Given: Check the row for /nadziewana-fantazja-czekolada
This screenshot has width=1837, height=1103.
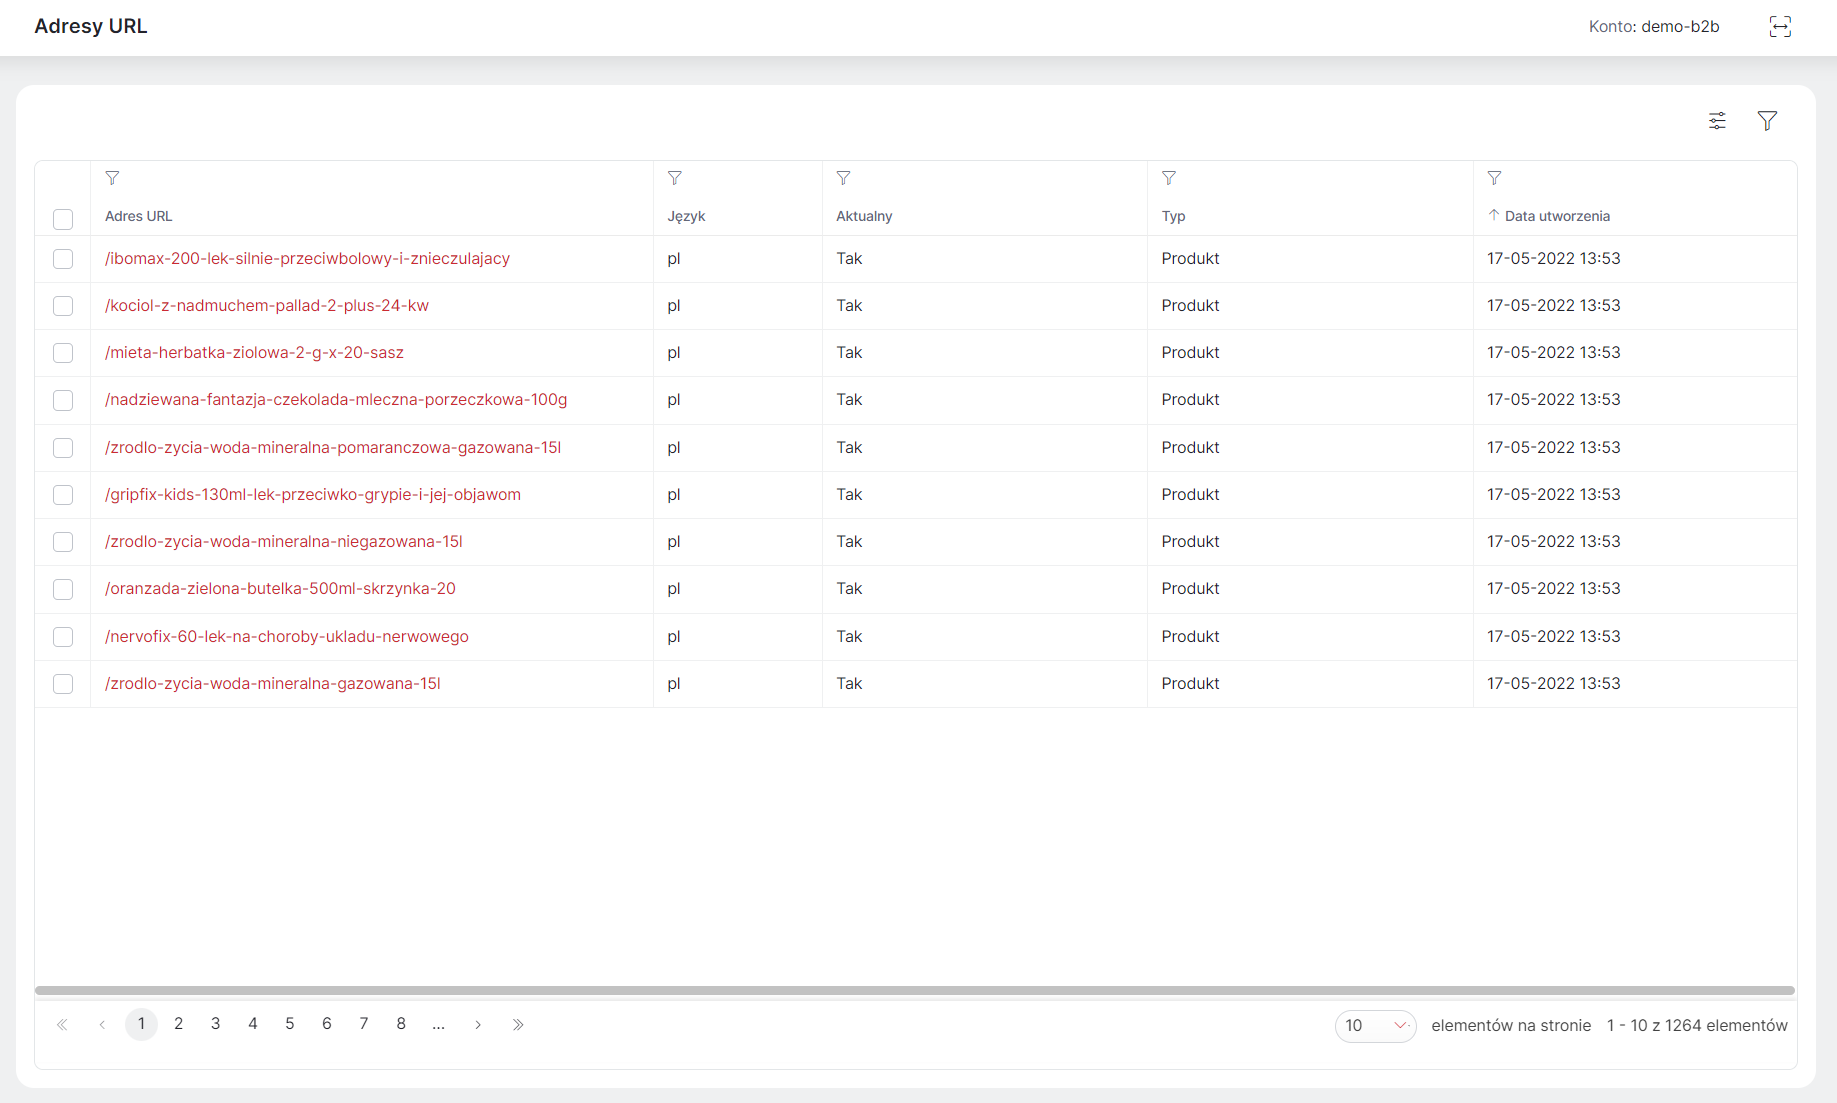Looking at the screenshot, I should pos(63,400).
